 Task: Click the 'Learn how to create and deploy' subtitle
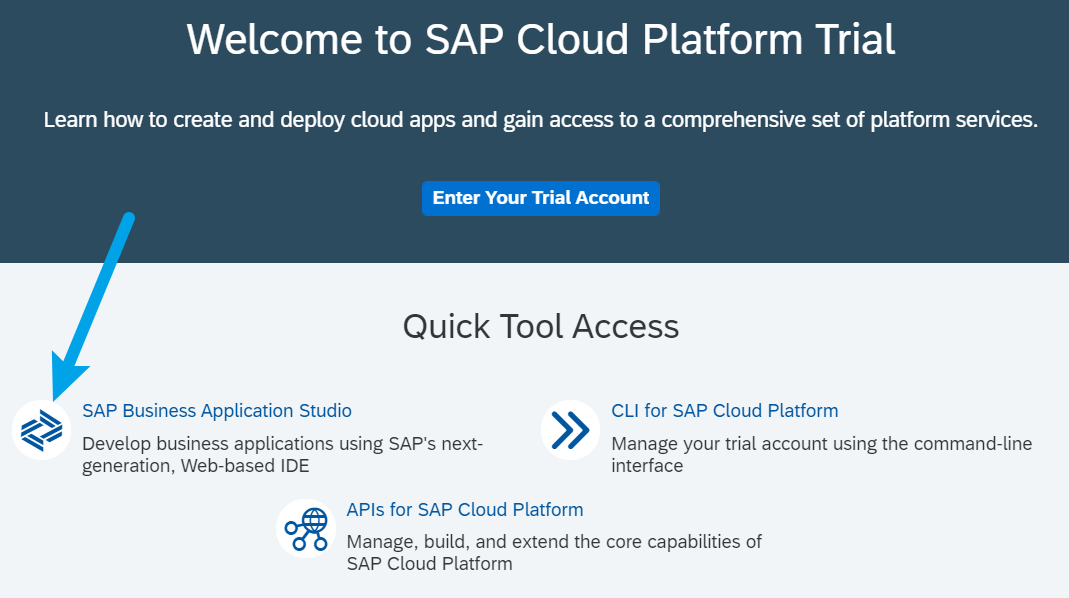coord(541,119)
